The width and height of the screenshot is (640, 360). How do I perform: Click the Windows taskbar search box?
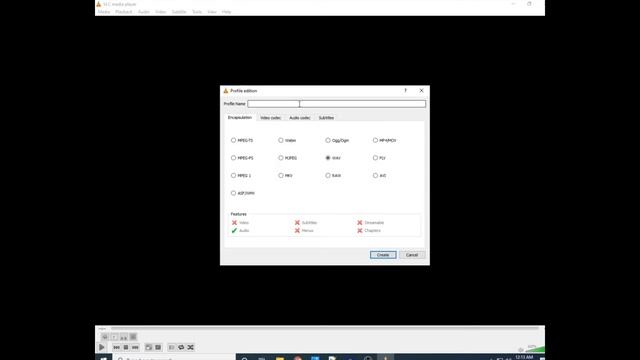(x=174, y=358)
